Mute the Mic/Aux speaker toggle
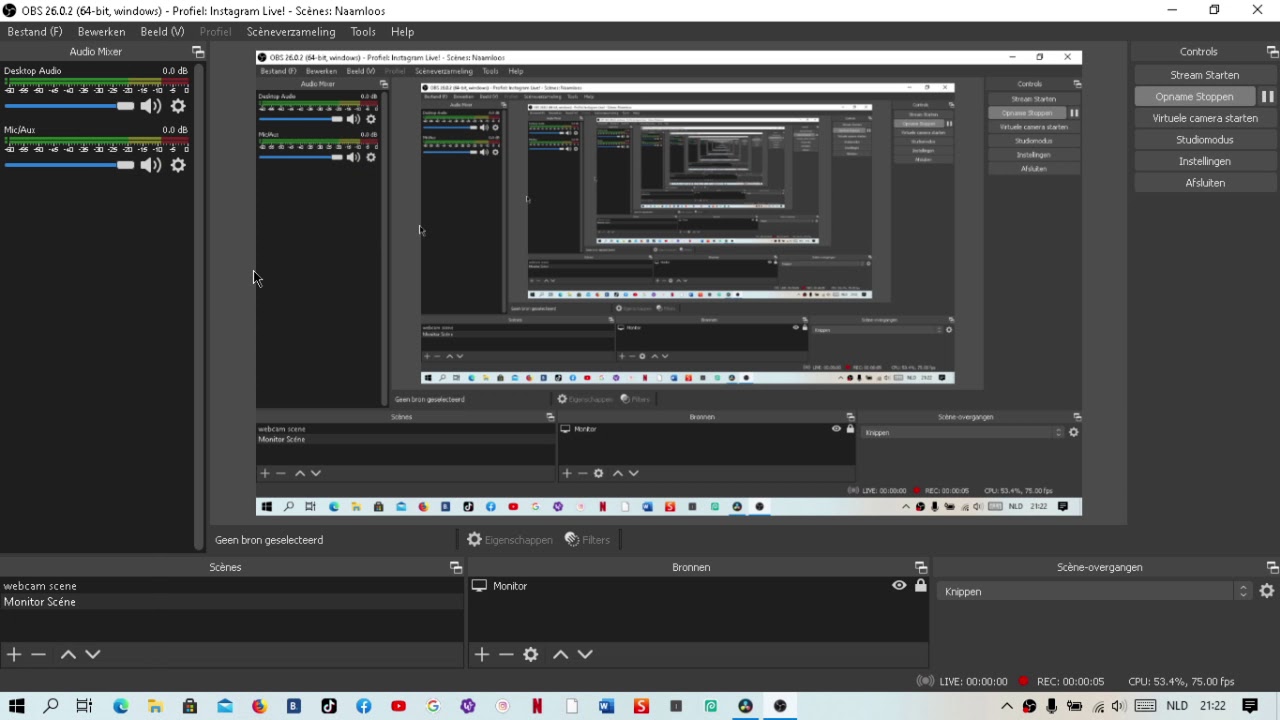 coord(150,165)
